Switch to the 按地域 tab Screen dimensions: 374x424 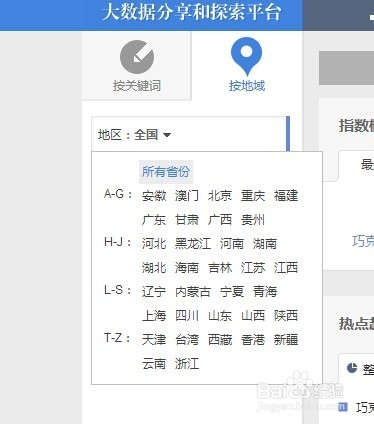point(247,66)
